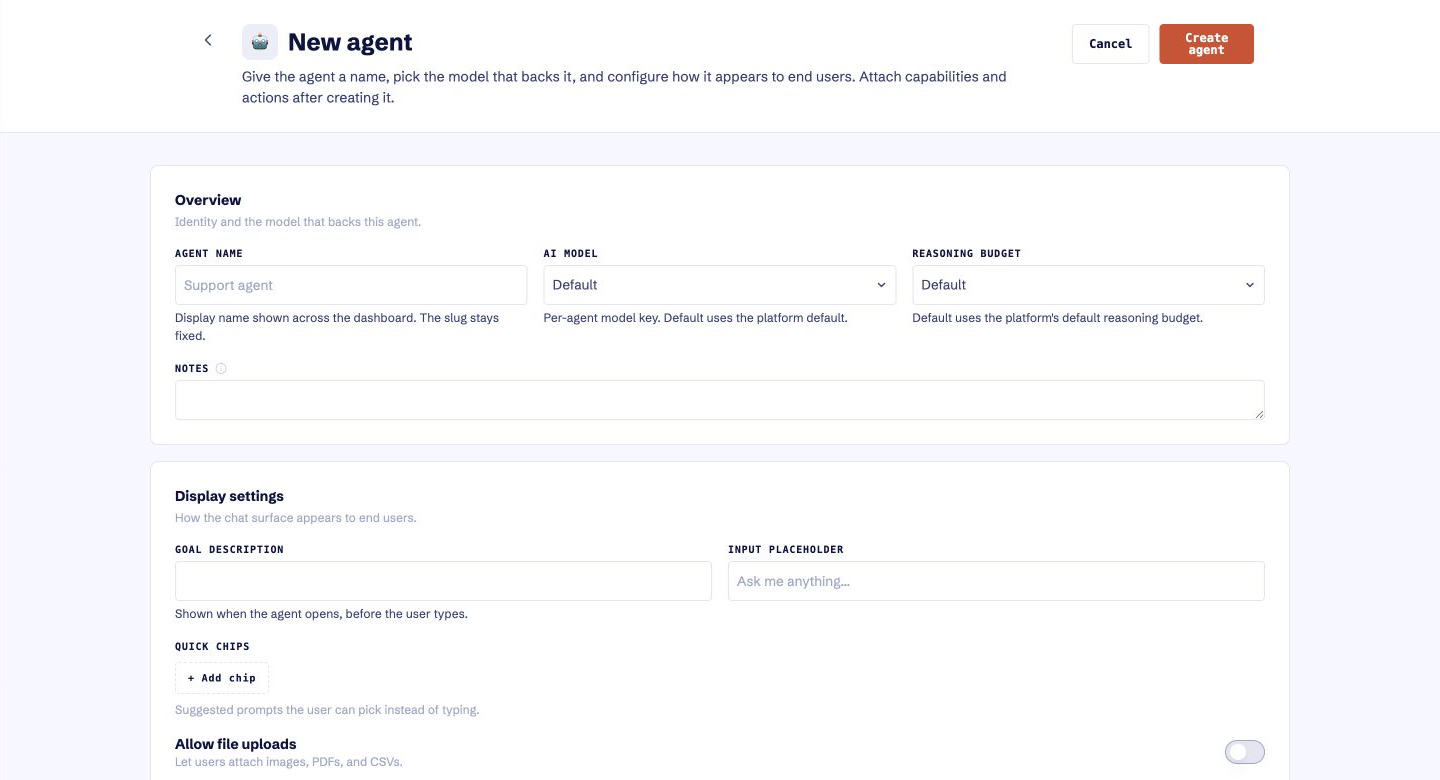The image size is (1440, 780).
Task: Click the "QUICK CHIPS" label
Action: pos(212,646)
